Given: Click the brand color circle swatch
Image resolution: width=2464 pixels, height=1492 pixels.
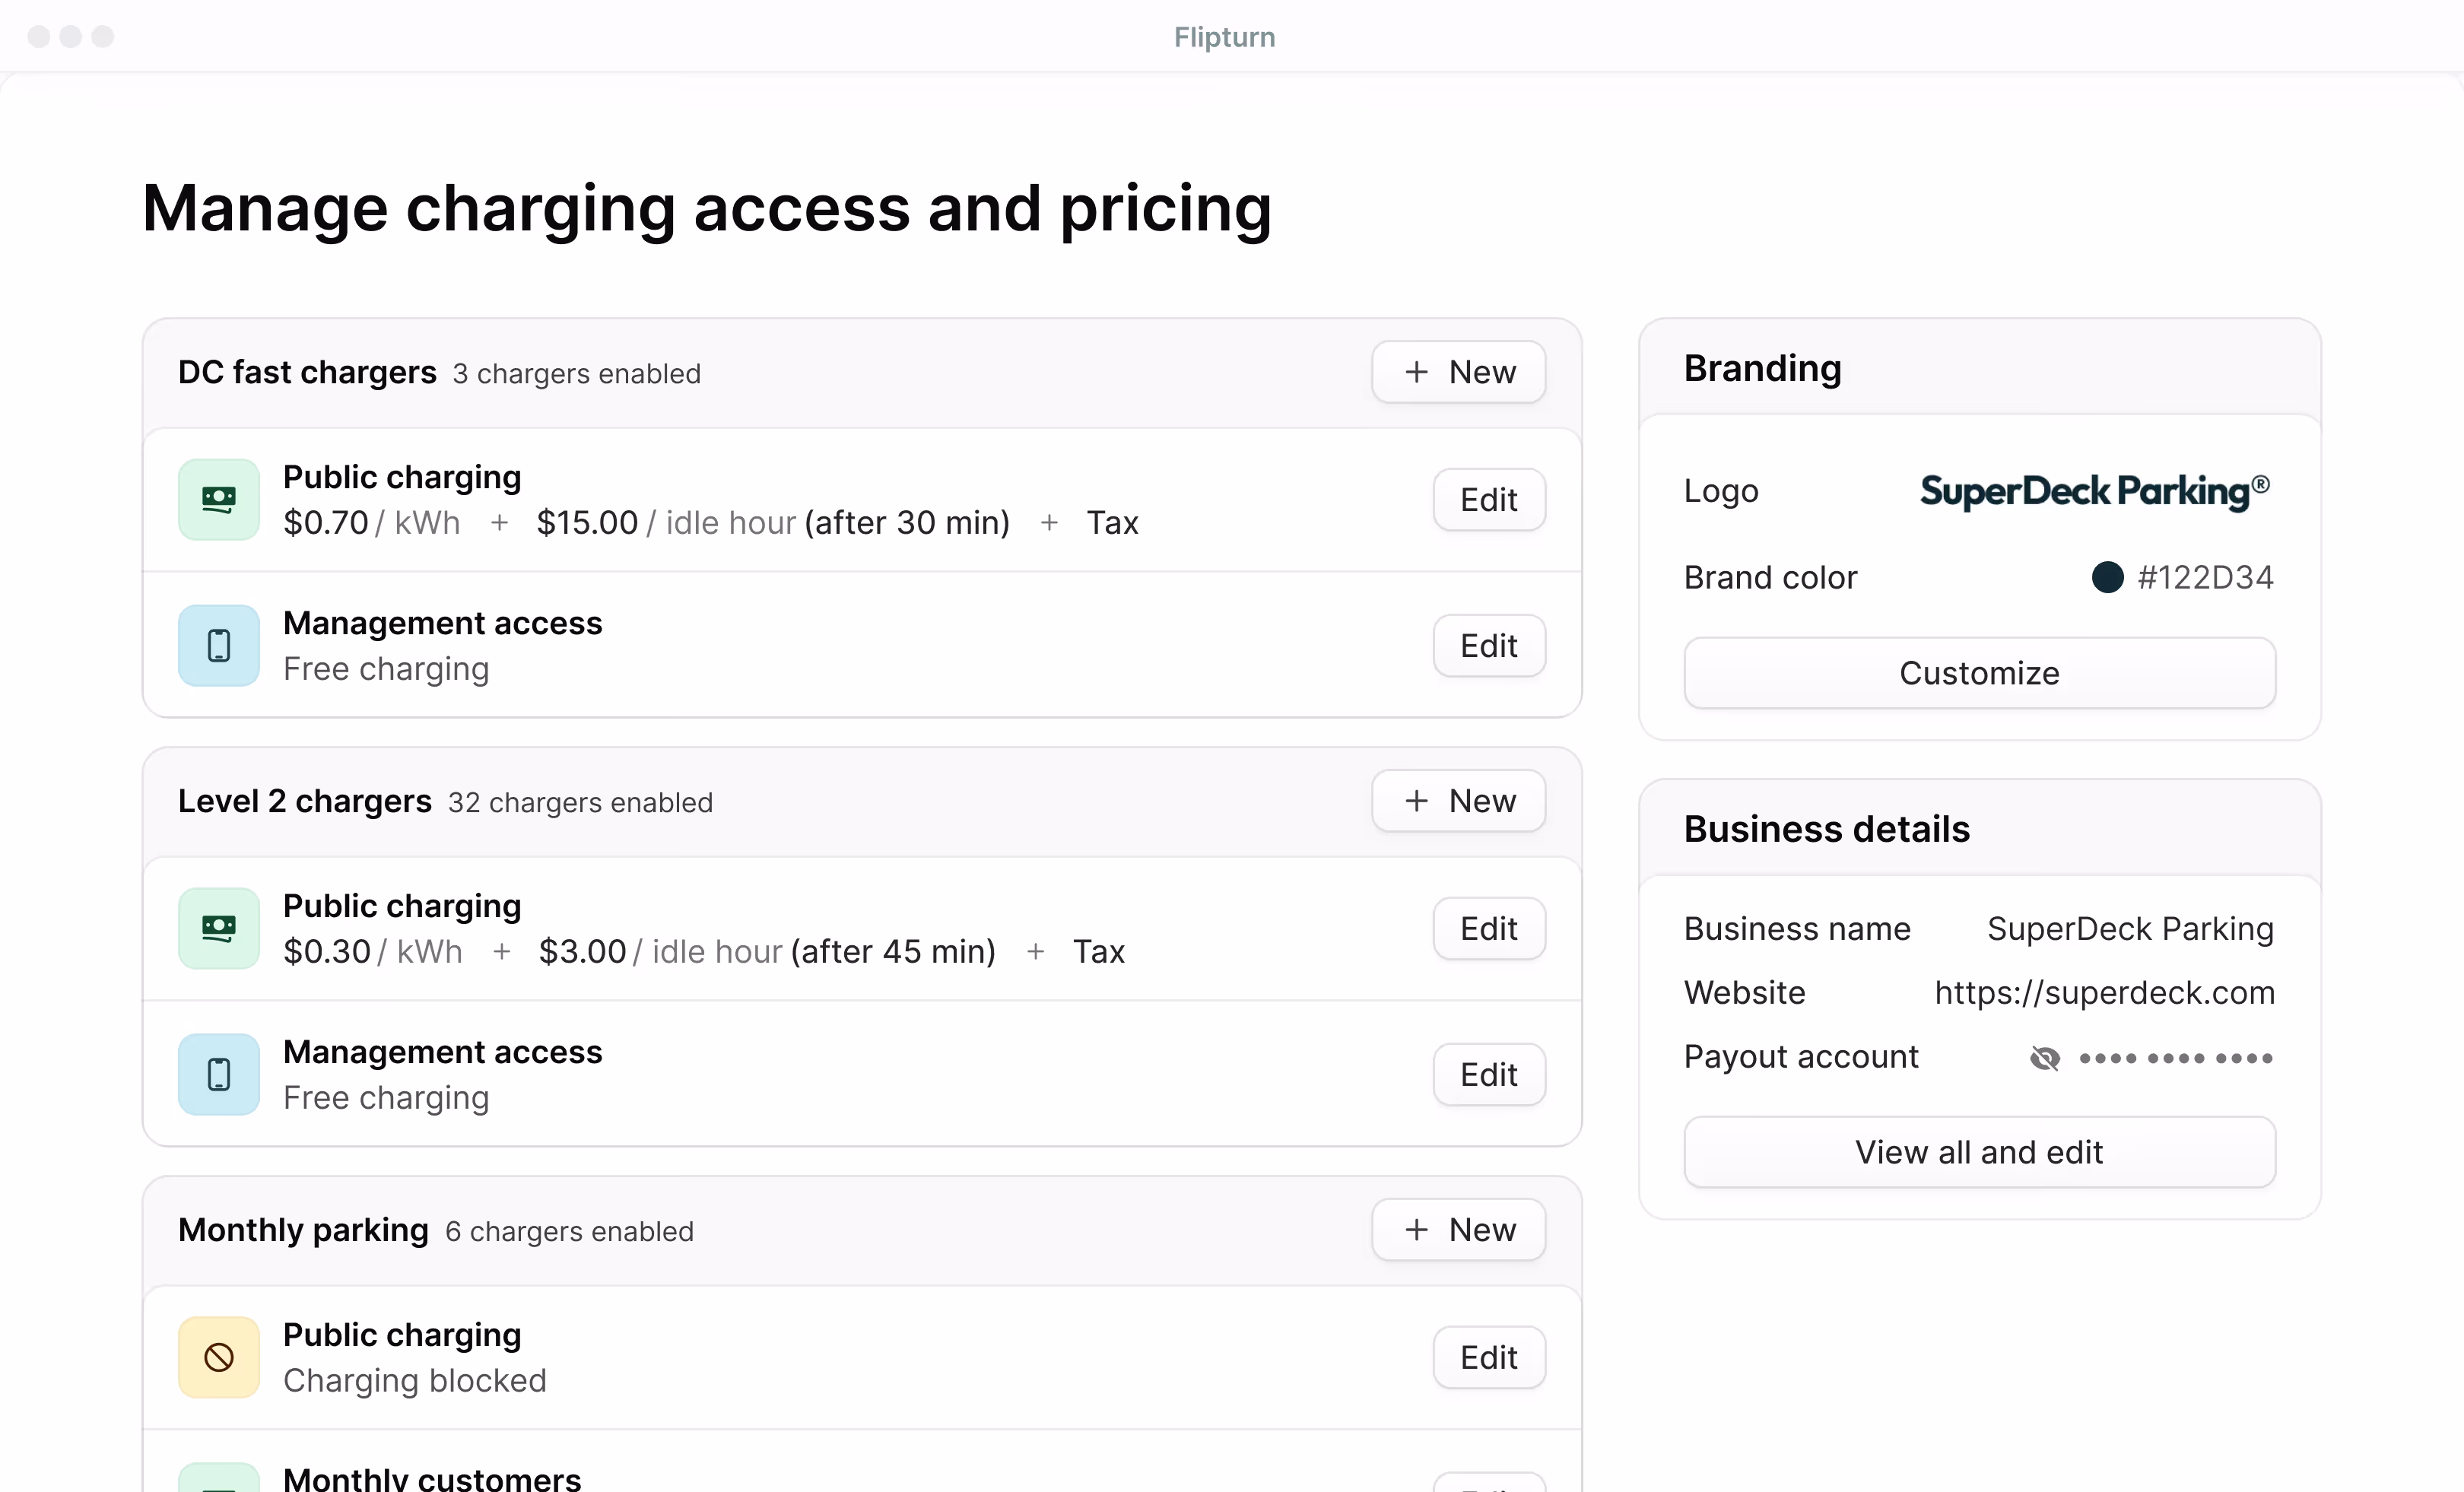Looking at the screenshot, I should [2109, 577].
